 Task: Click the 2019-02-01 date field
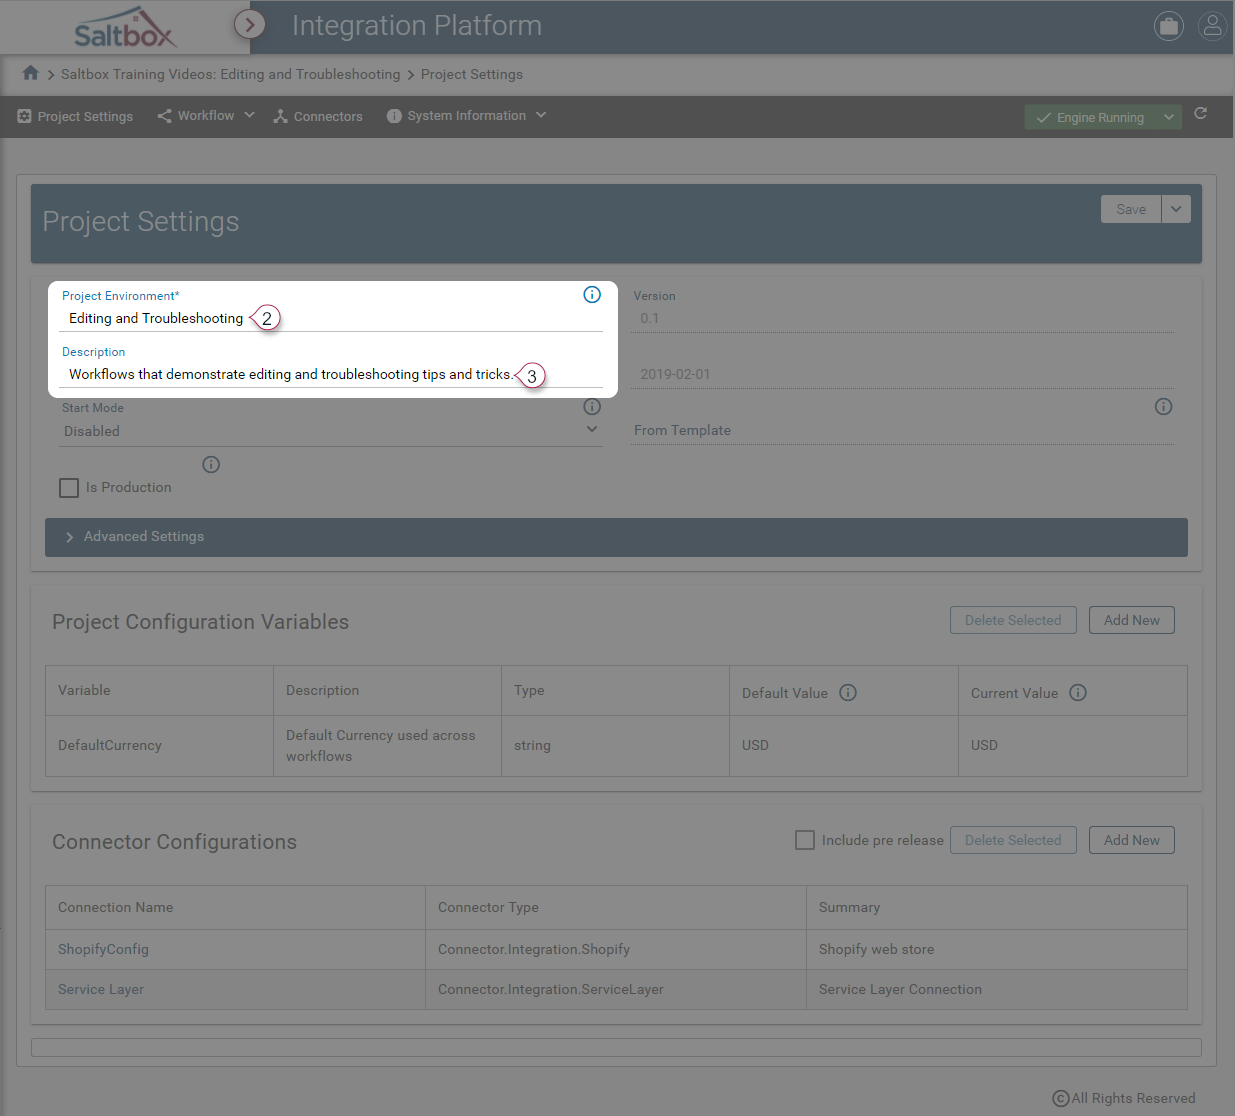click(x=903, y=374)
